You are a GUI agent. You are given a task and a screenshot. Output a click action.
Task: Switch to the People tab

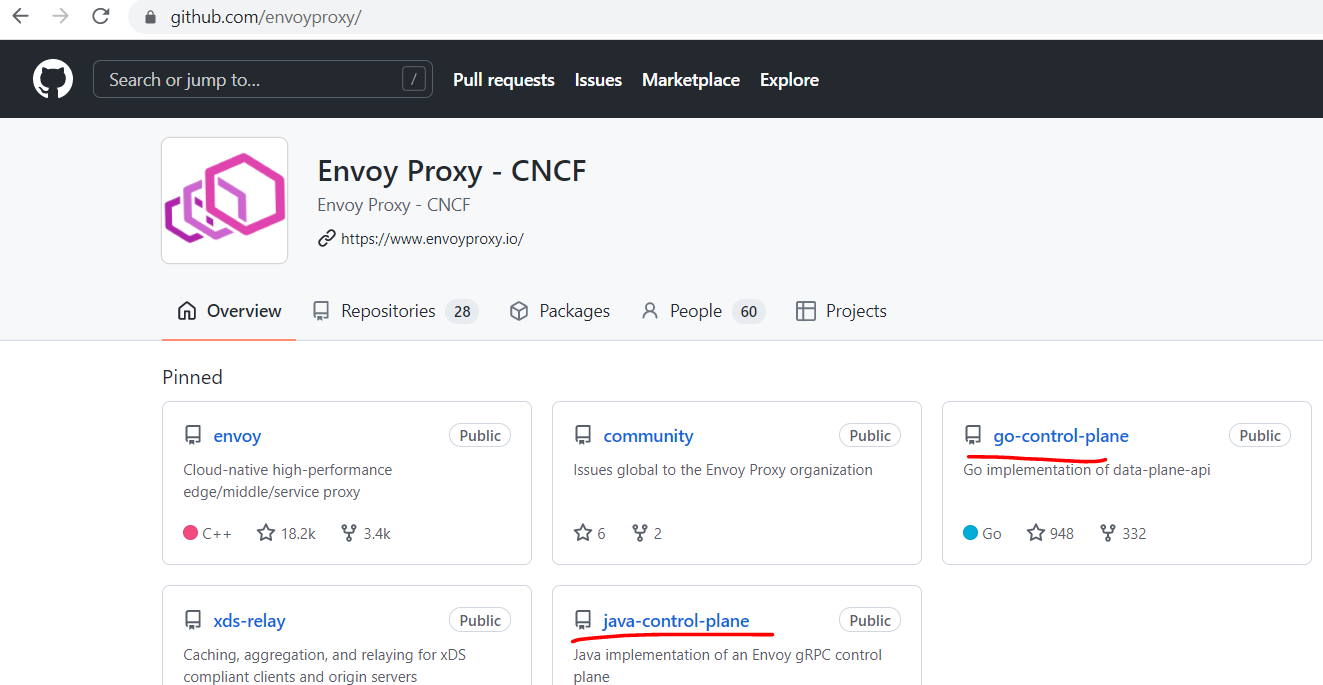[x=703, y=311]
